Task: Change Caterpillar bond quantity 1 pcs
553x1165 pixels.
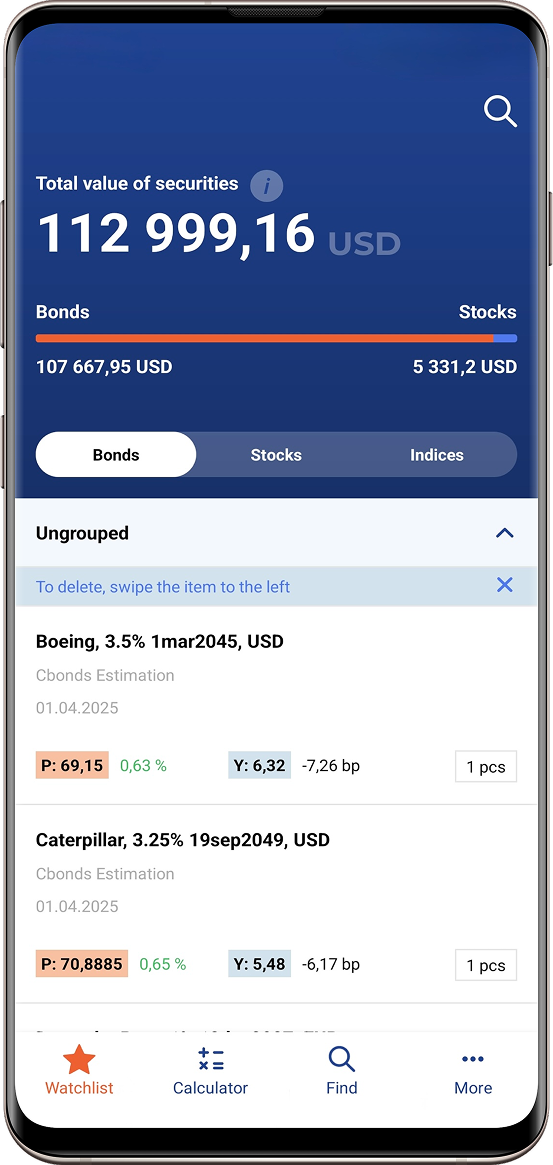Action: click(x=486, y=965)
